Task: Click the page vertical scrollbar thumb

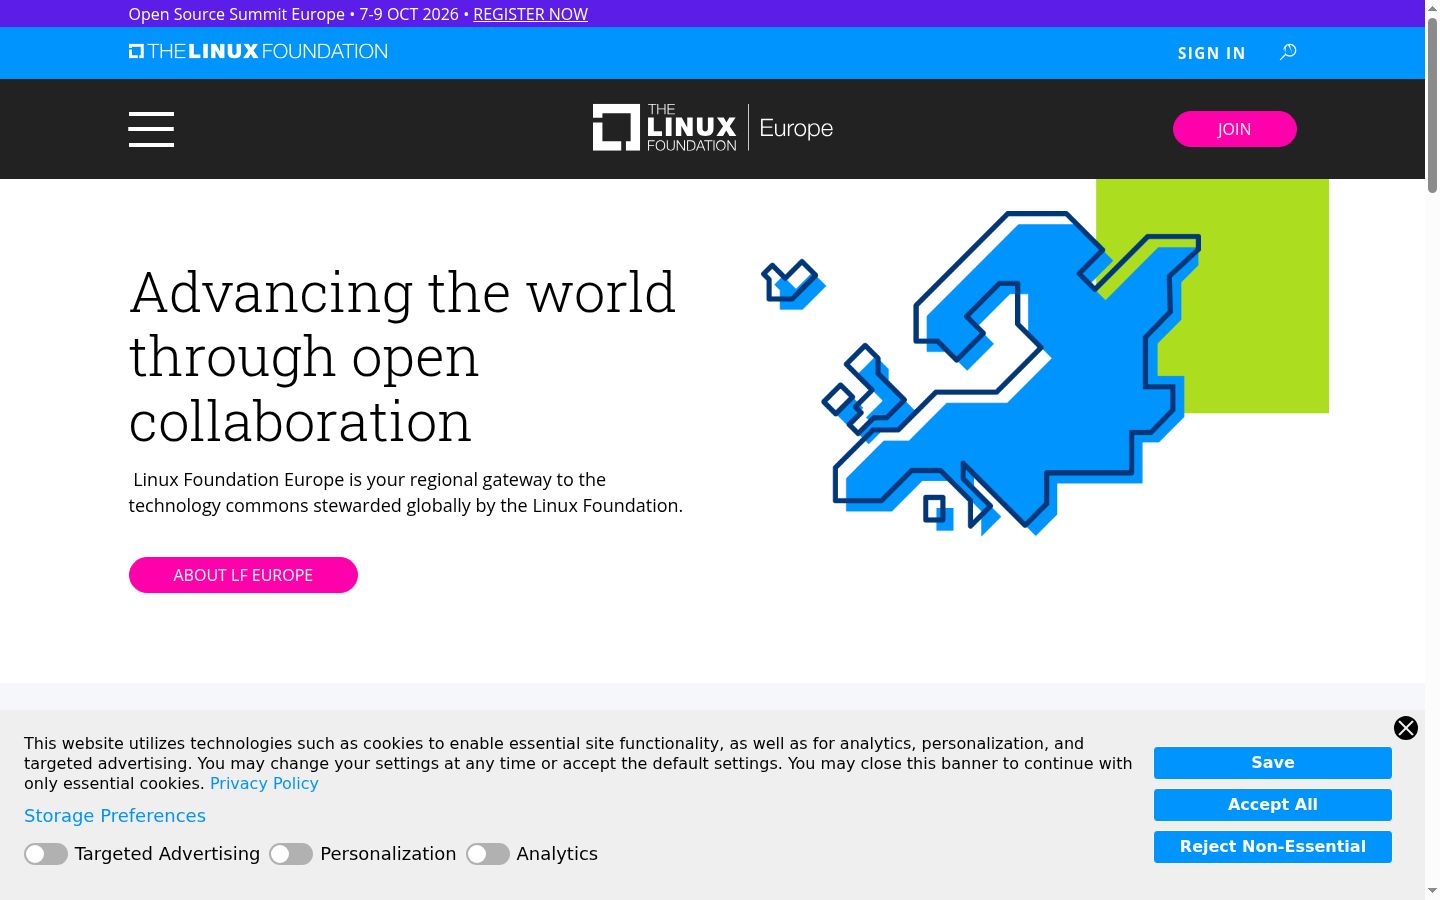Action: tap(1432, 105)
